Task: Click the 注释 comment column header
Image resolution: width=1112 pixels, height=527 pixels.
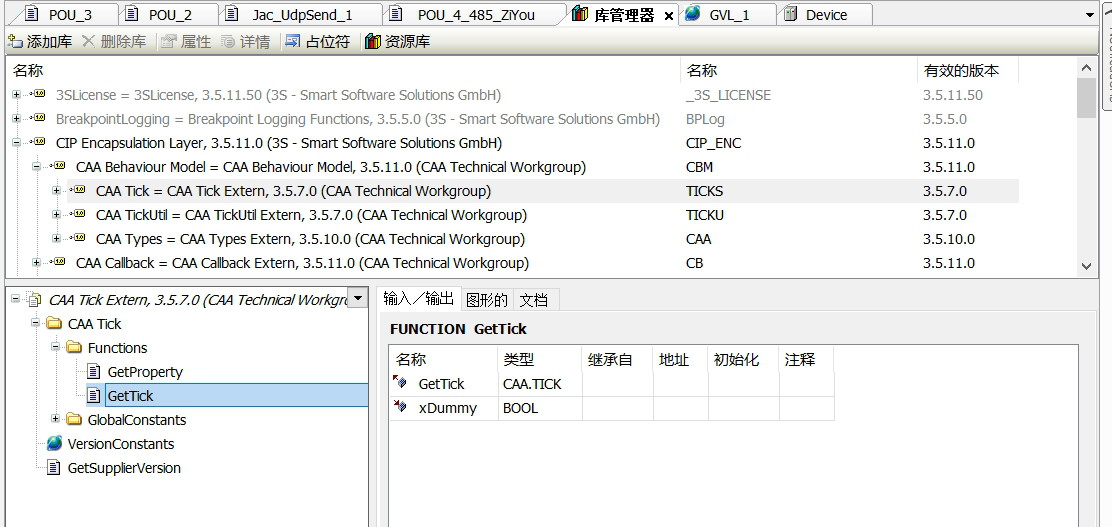Action: [806, 360]
